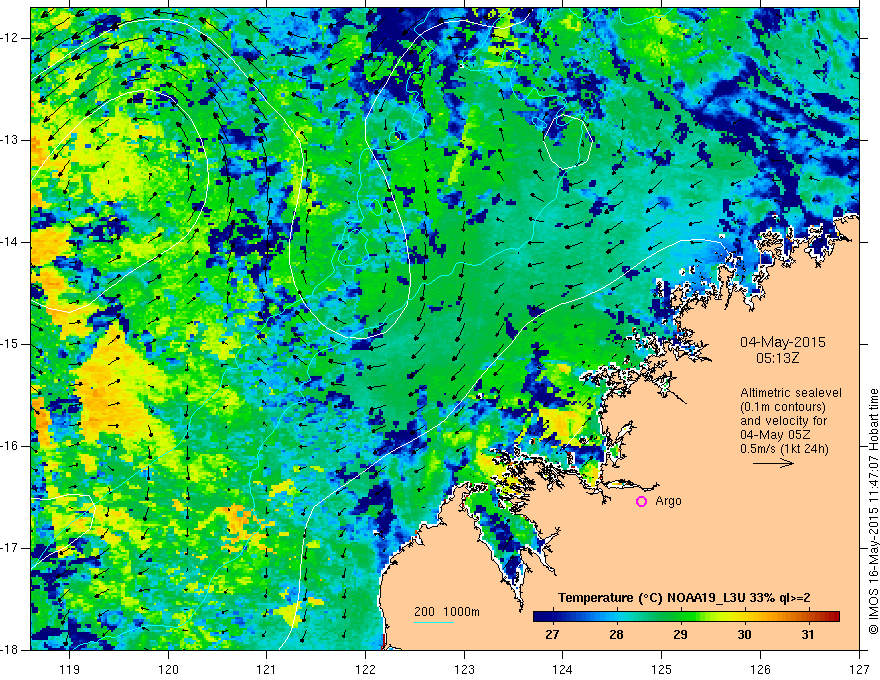Click the 'Altimetric sealevel' legend text
Viewport: 880px width, 680px height.
pos(791,393)
